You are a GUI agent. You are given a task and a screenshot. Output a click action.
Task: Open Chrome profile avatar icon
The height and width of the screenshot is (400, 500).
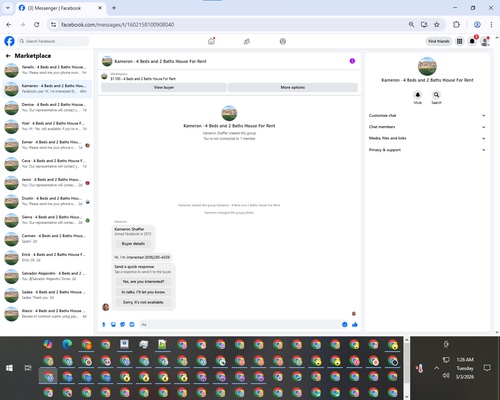click(477, 25)
